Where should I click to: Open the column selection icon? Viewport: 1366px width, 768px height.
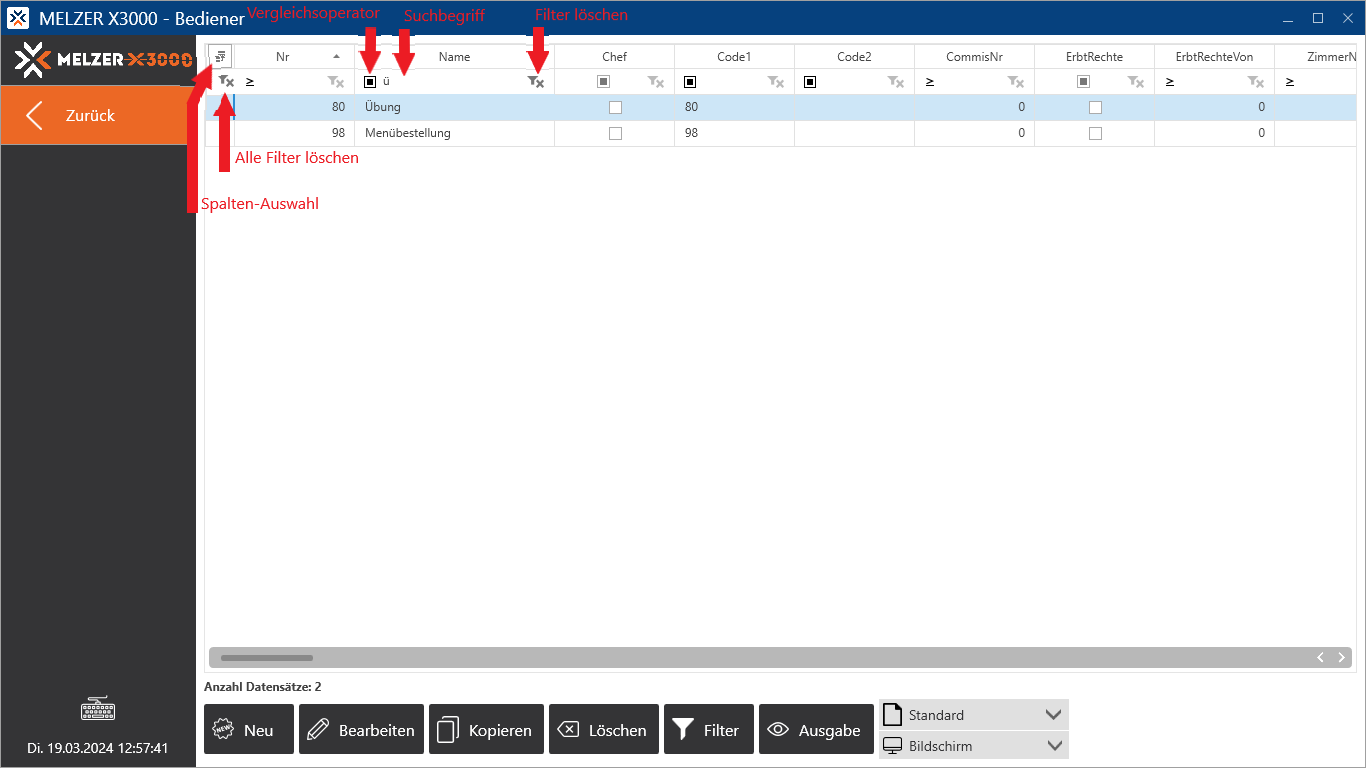click(x=220, y=57)
